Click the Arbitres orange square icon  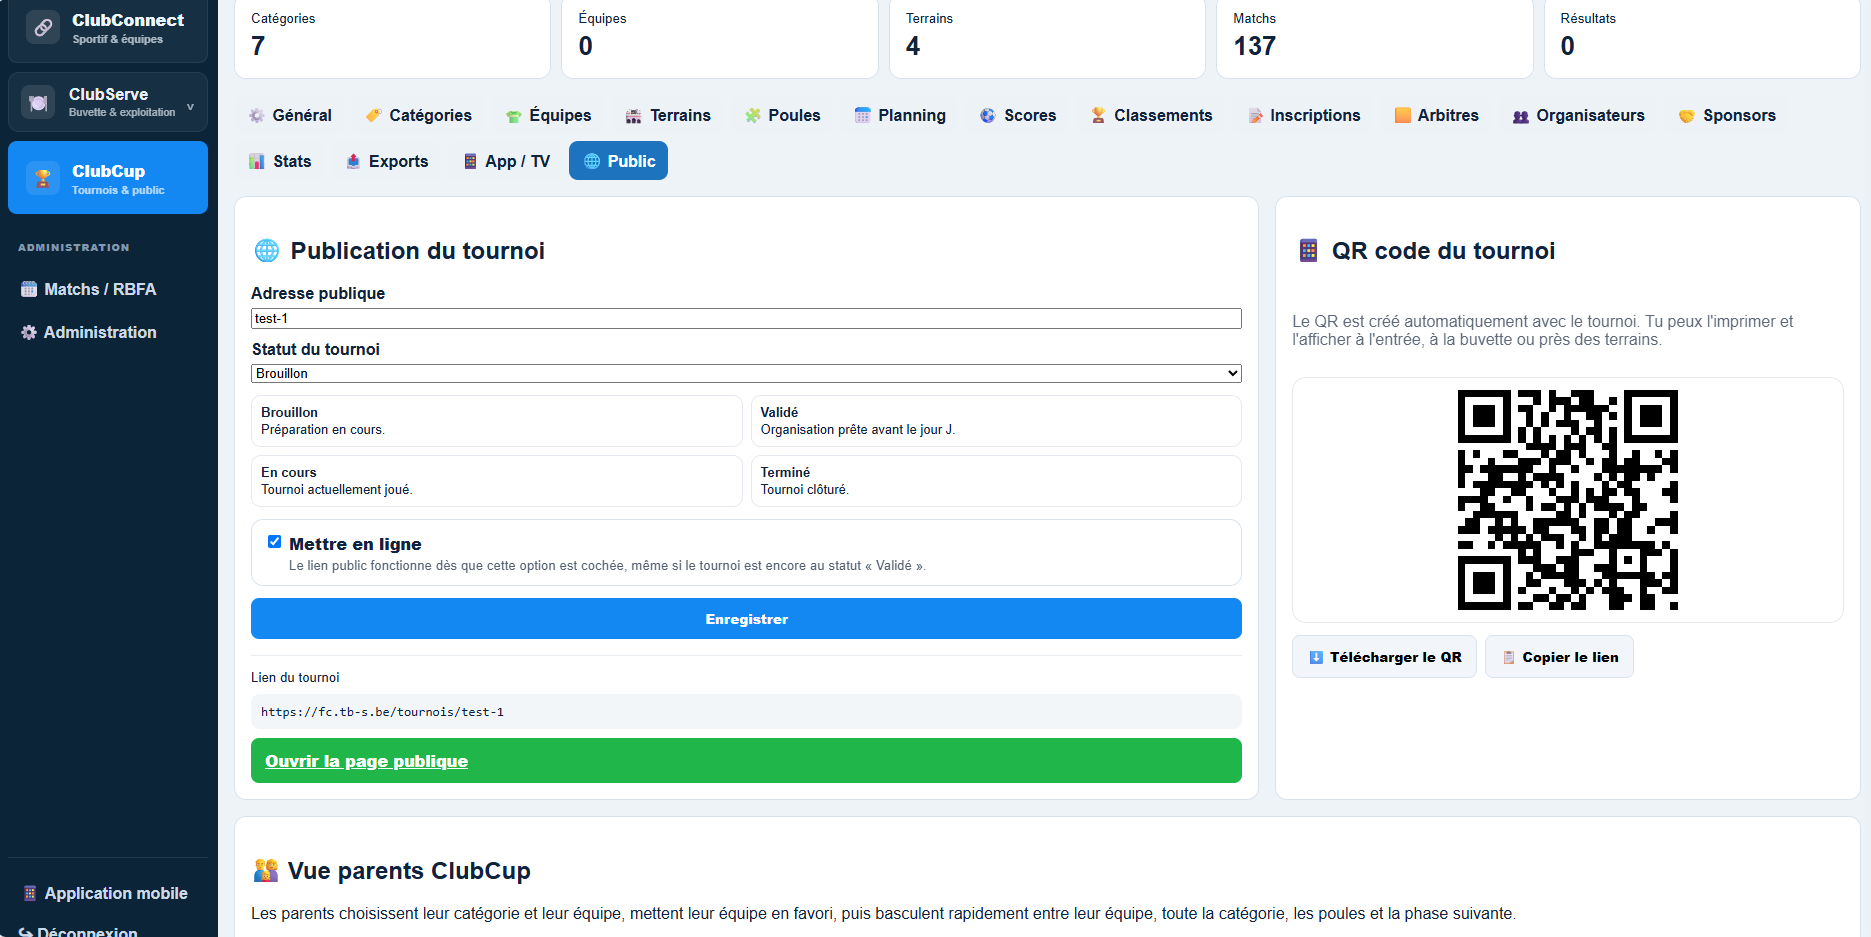point(1402,115)
